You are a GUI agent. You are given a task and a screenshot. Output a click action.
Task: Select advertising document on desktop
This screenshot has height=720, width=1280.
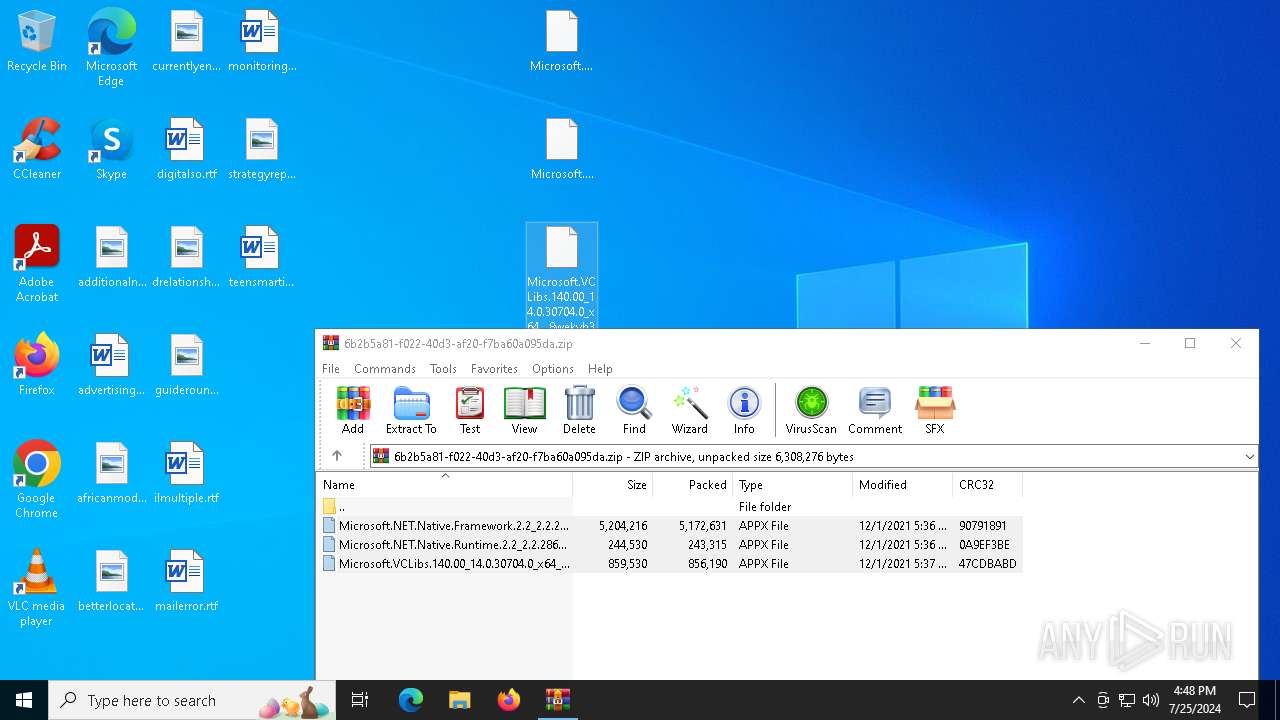coord(111,366)
